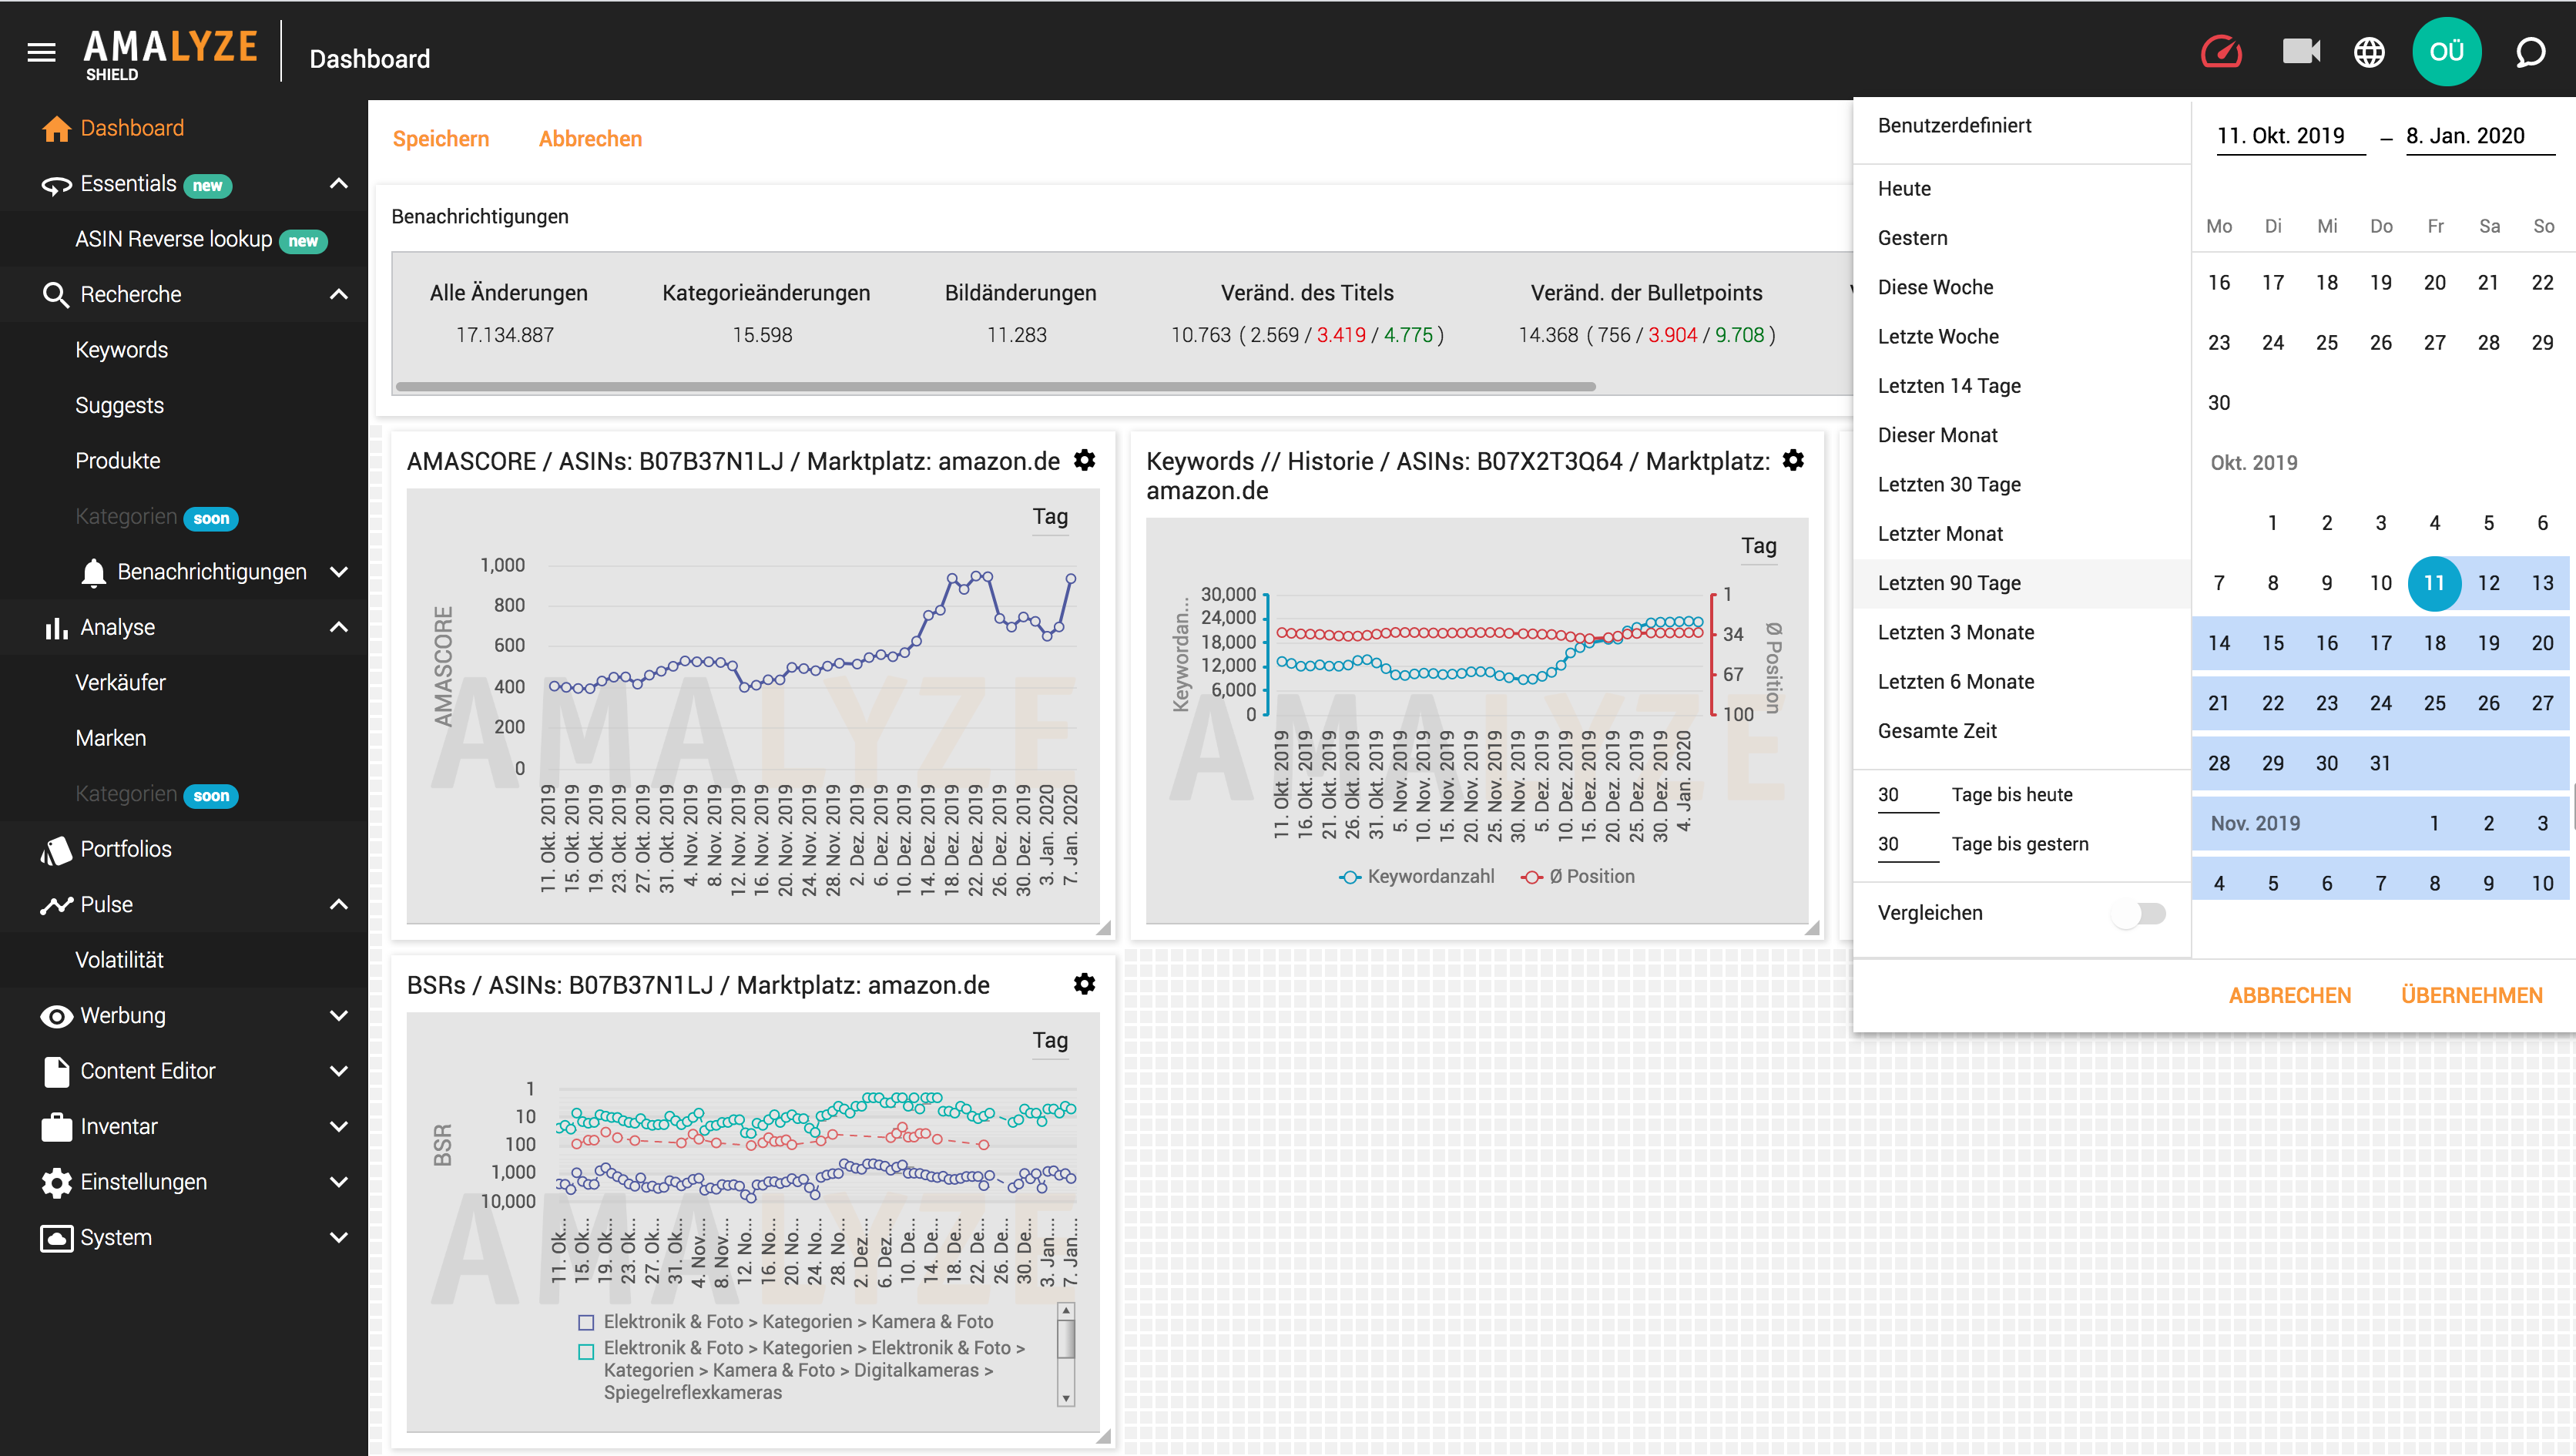The width and height of the screenshot is (2576, 1456).
Task: Expand the Benachrichtigungen submenu chevron
Action: [339, 572]
